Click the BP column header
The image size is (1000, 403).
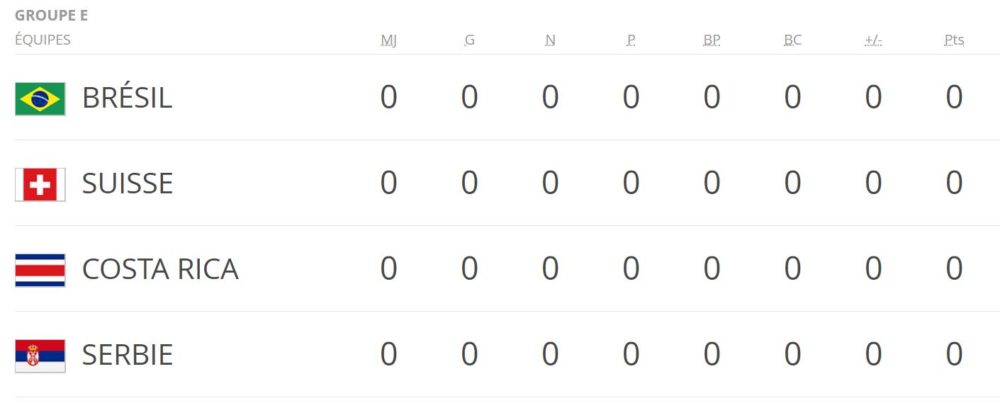tap(712, 40)
